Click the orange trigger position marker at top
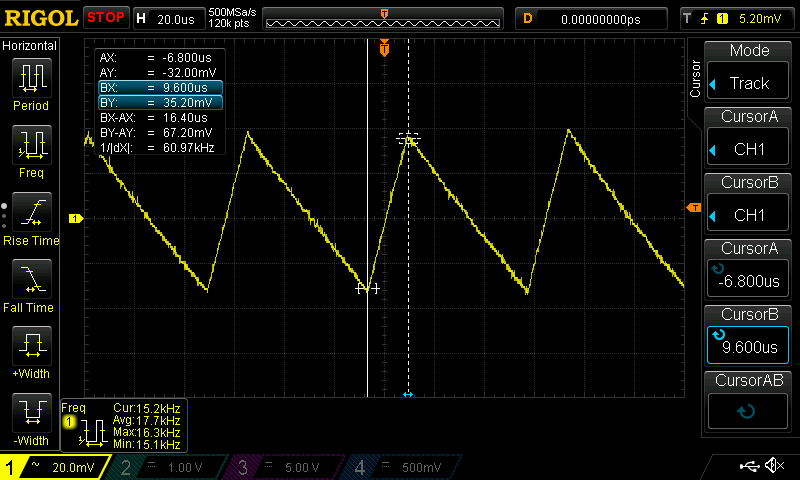The image size is (800, 480). [x=384, y=48]
